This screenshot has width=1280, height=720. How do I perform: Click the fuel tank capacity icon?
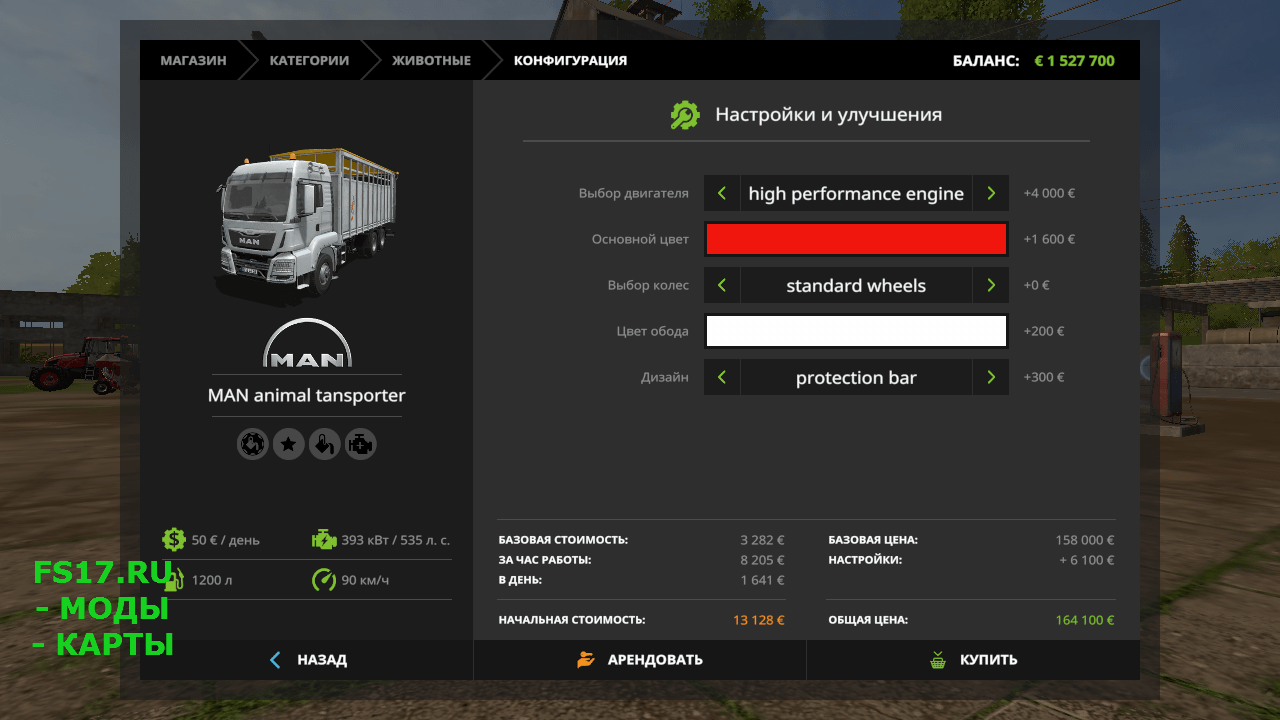[174, 580]
